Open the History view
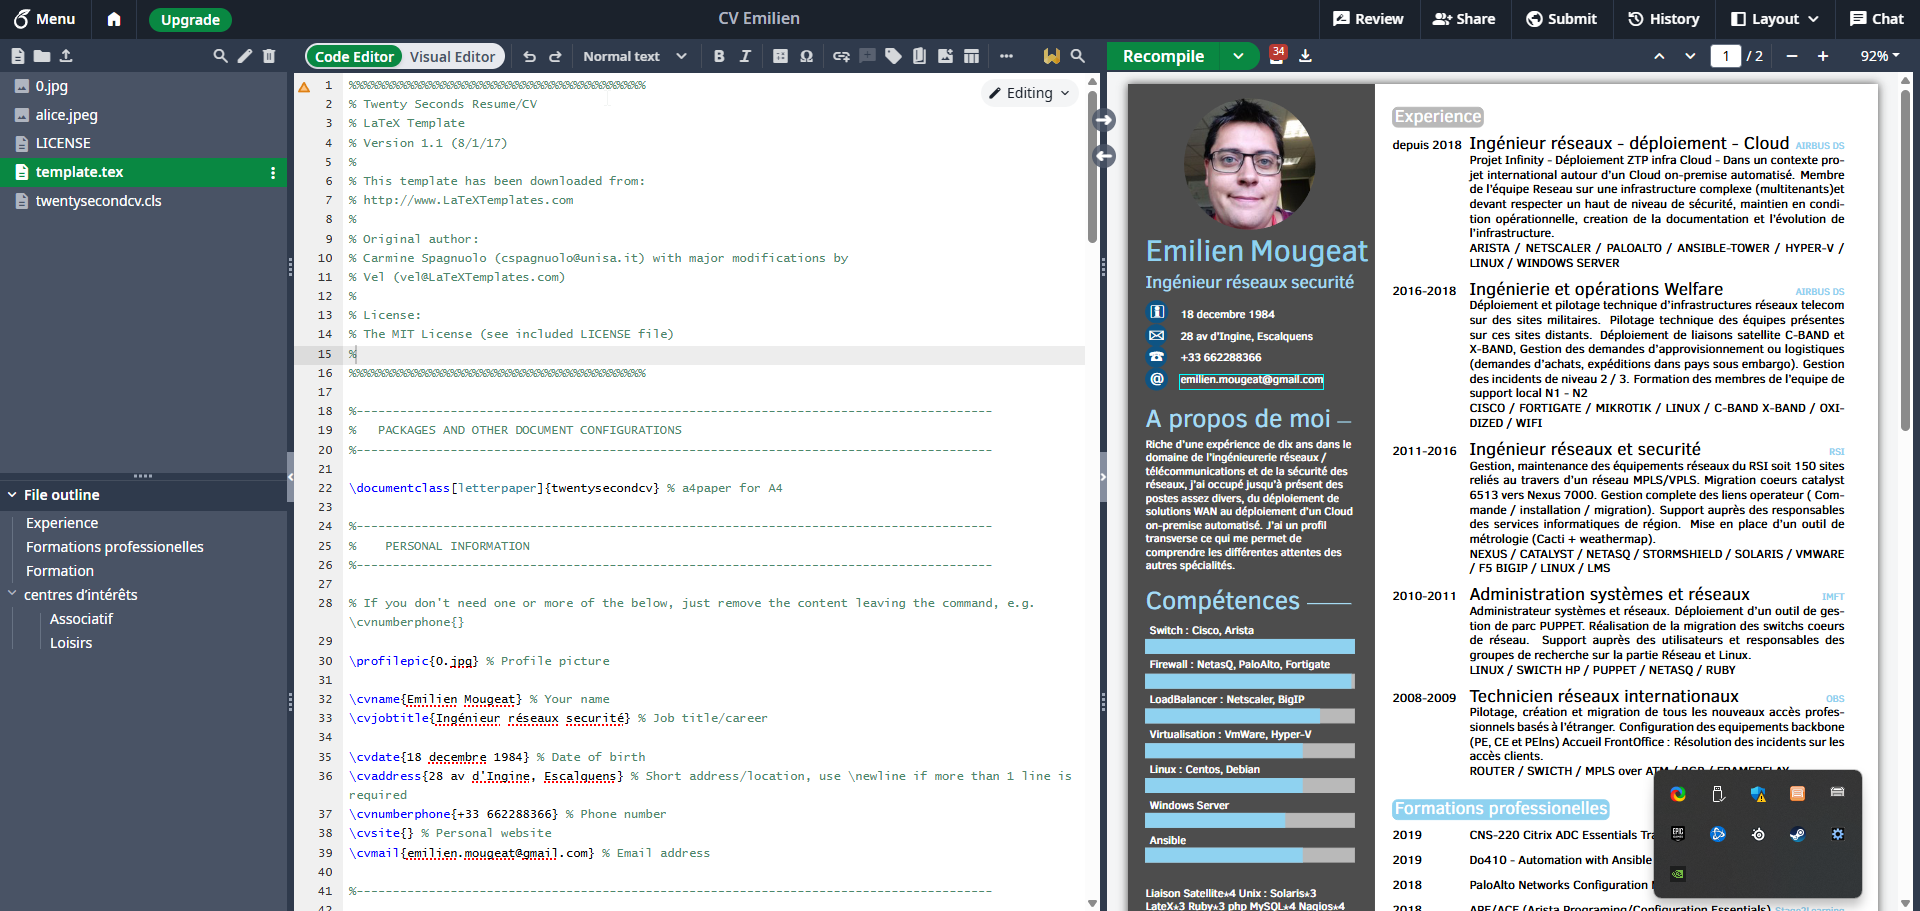Image resolution: width=1920 pixels, height=911 pixels. (x=1663, y=19)
